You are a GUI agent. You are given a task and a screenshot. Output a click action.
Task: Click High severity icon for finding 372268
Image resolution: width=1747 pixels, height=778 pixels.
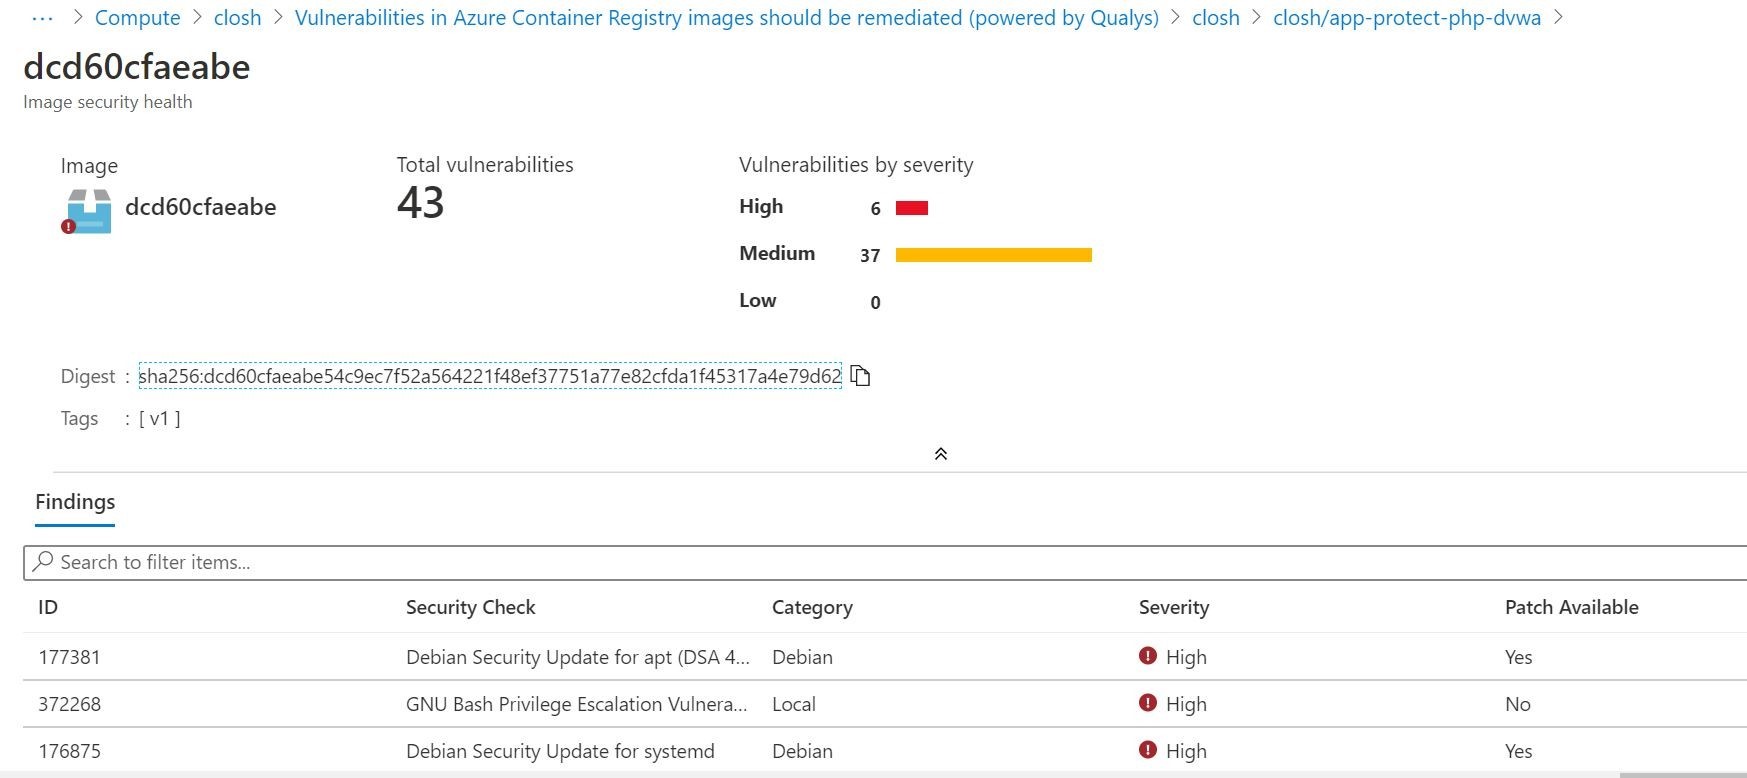(x=1147, y=703)
